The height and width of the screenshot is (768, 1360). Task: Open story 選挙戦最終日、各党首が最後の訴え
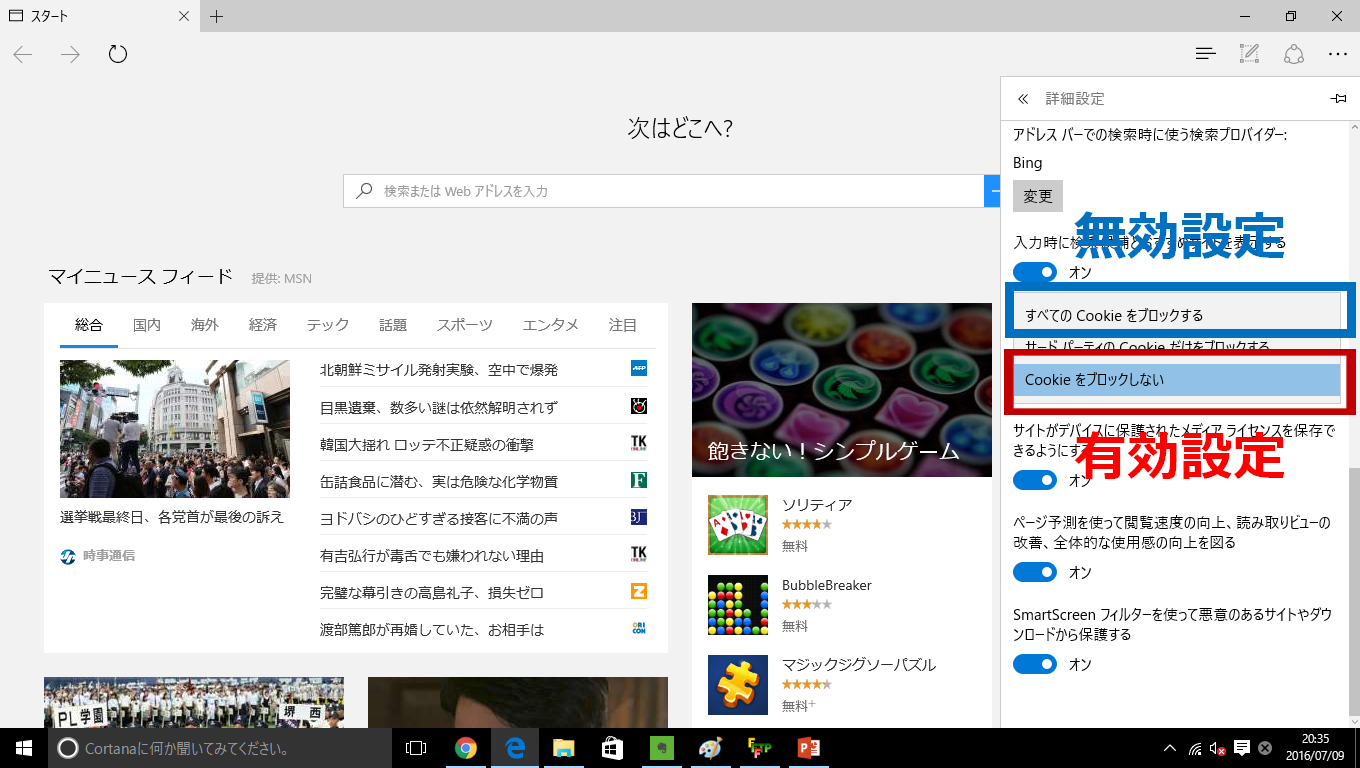[172, 517]
